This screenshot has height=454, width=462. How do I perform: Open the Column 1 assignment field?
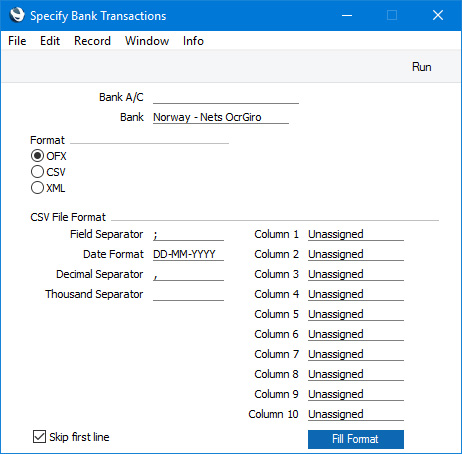pos(356,234)
